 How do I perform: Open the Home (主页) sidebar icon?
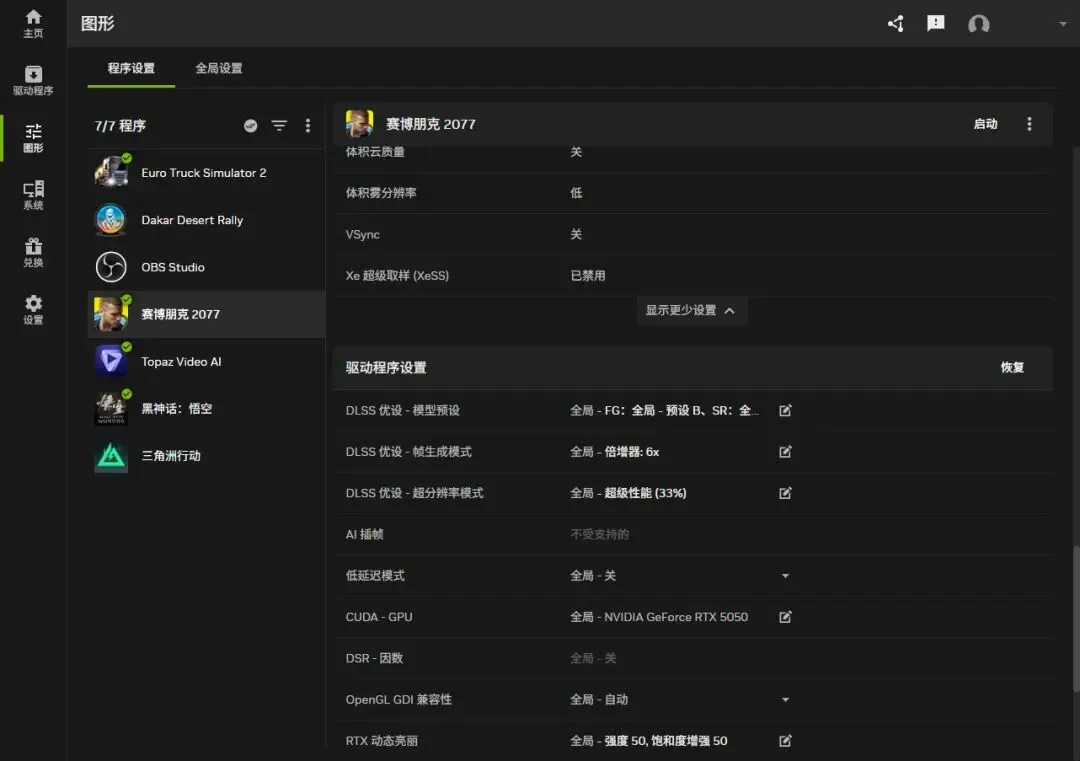(x=33, y=23)
